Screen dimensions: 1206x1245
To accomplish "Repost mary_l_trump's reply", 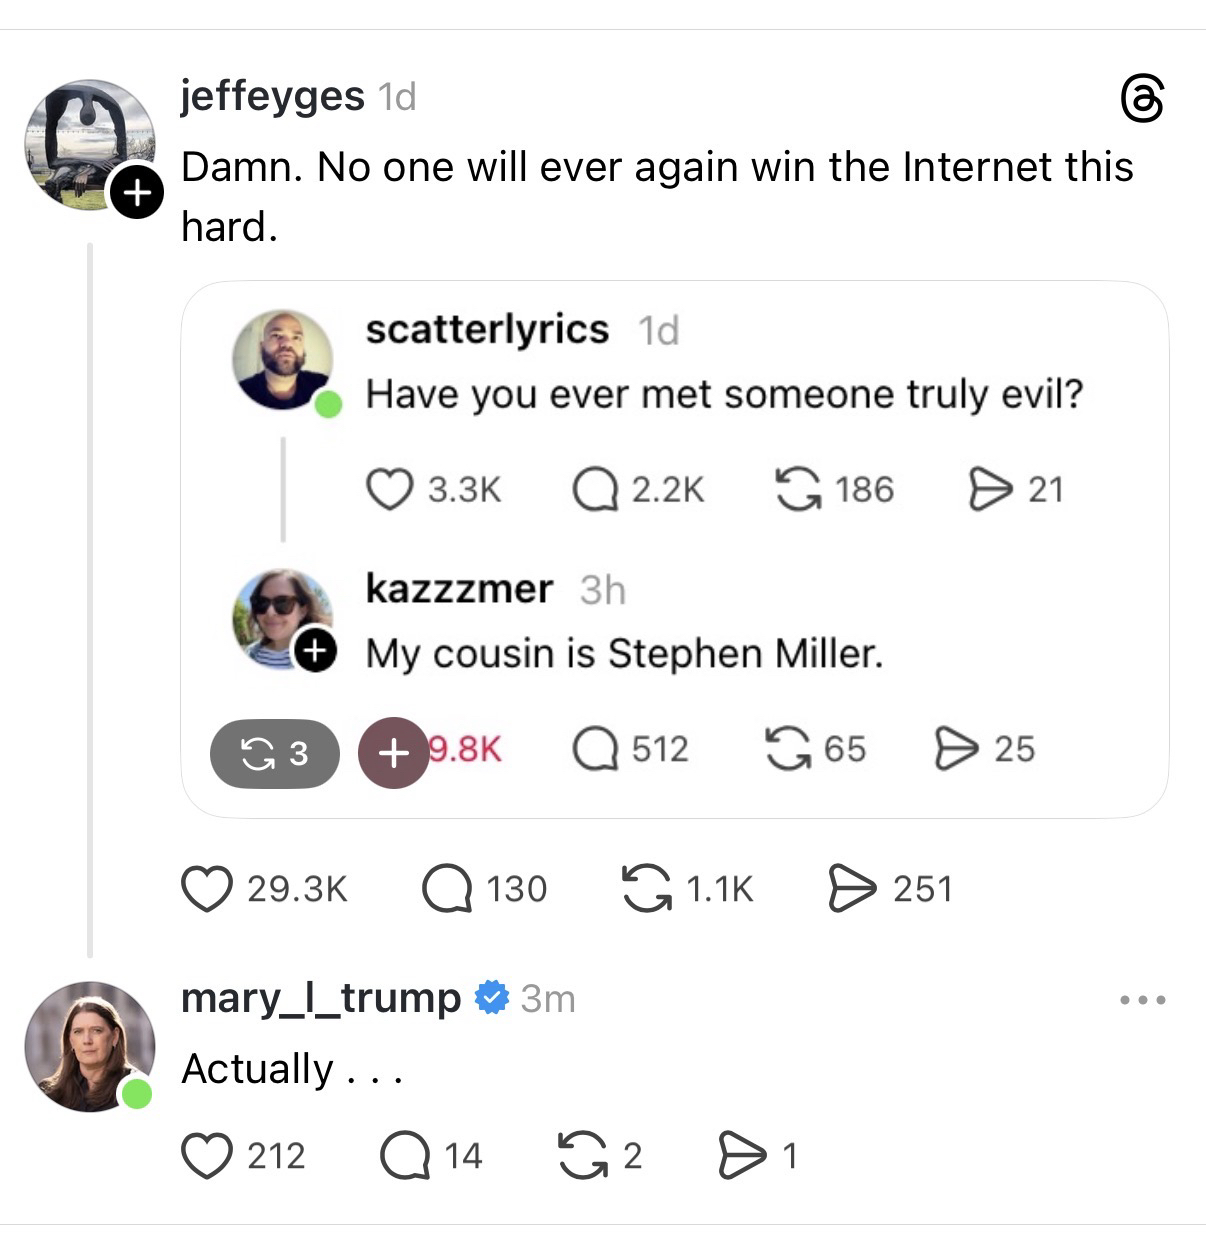I will (582, 1156).
